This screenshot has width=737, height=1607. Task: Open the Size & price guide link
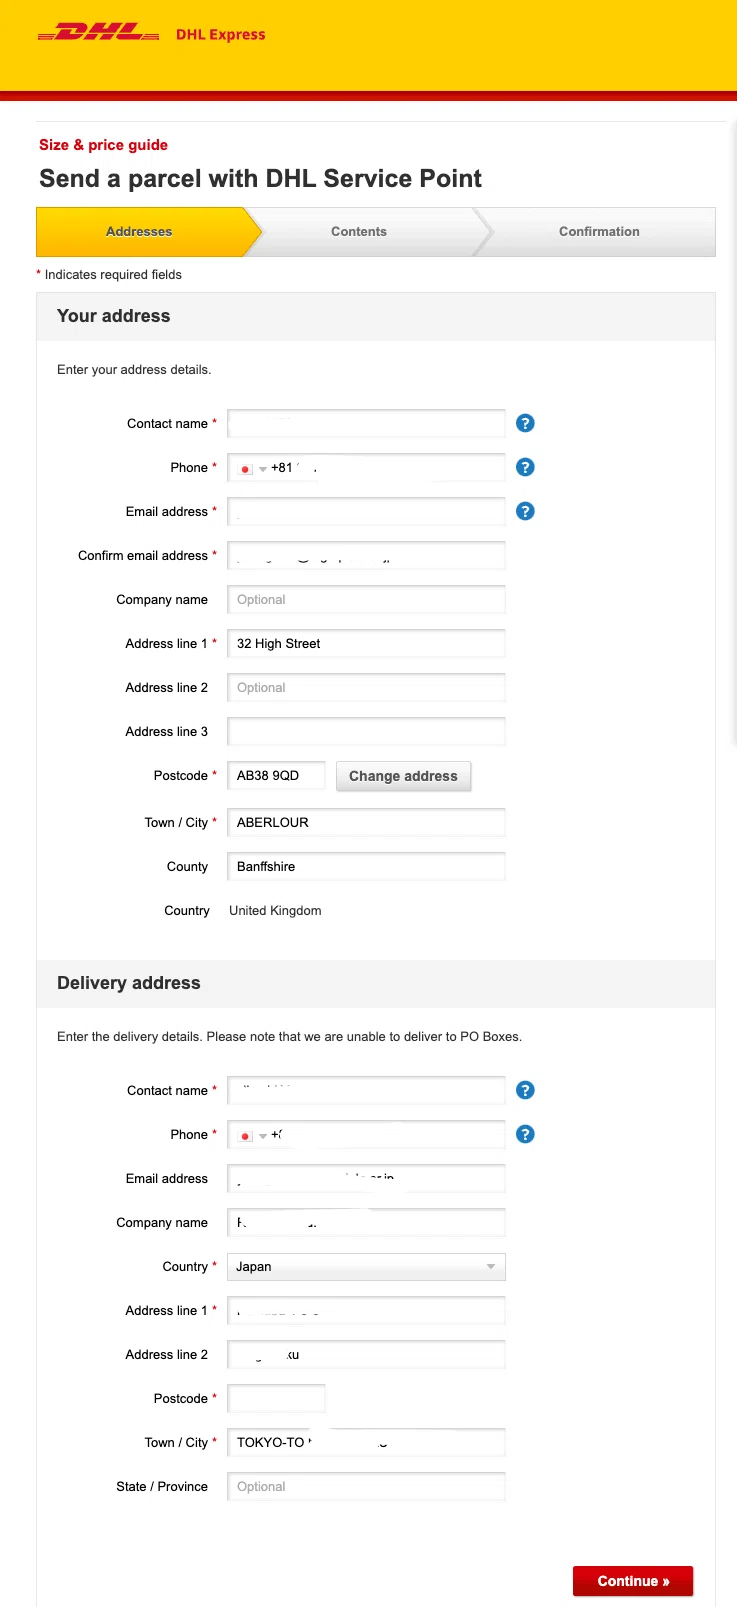103,145
